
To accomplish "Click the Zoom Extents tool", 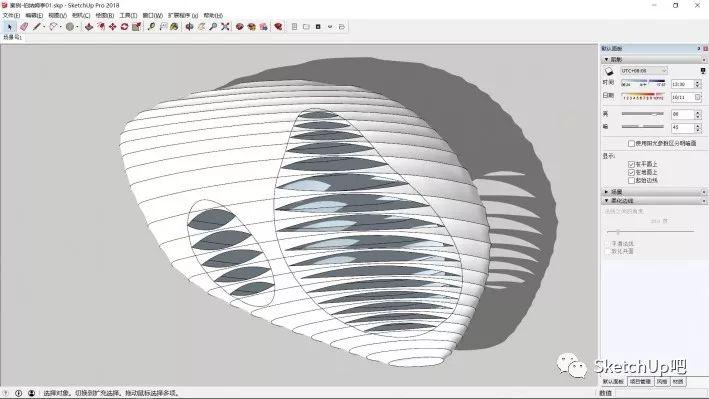I will pos(225,27).
